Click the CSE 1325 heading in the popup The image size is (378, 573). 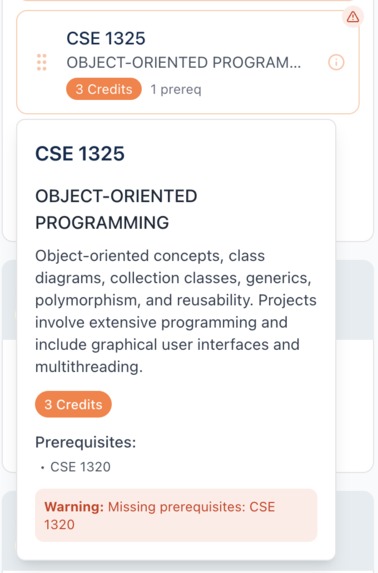(80, 153)
